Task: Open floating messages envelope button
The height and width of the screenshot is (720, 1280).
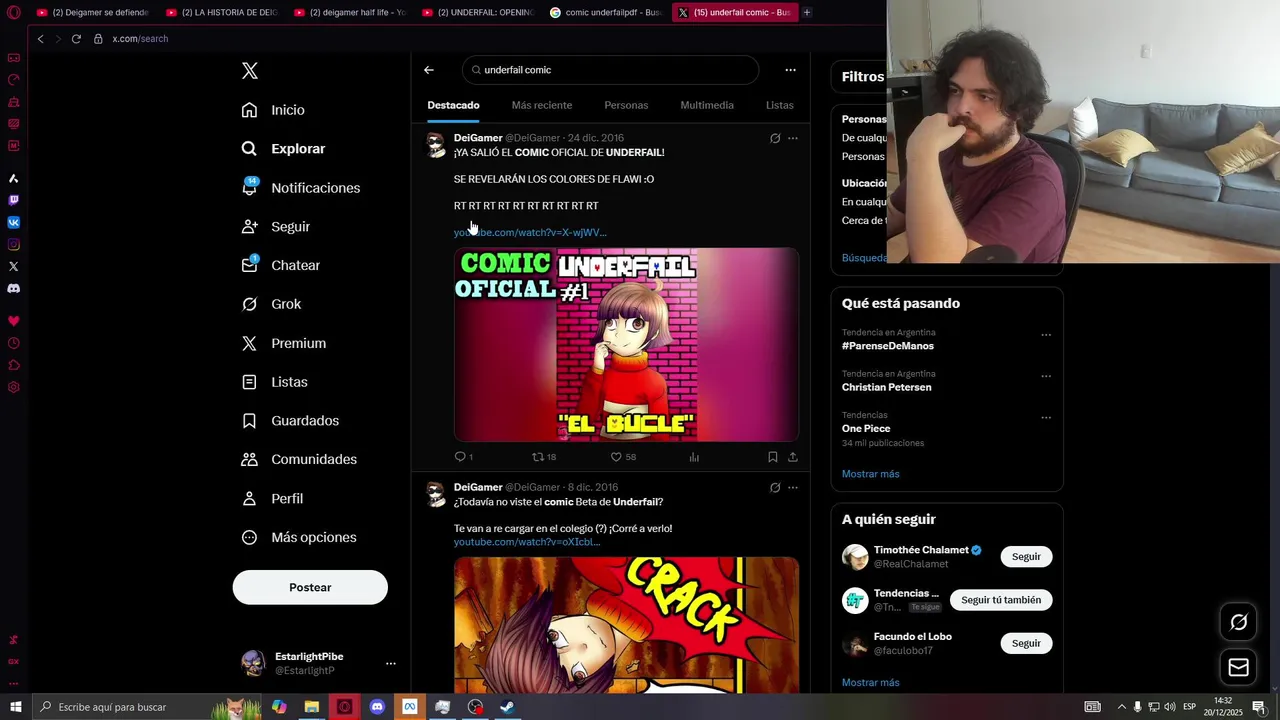Action: tap(1238, 667)
